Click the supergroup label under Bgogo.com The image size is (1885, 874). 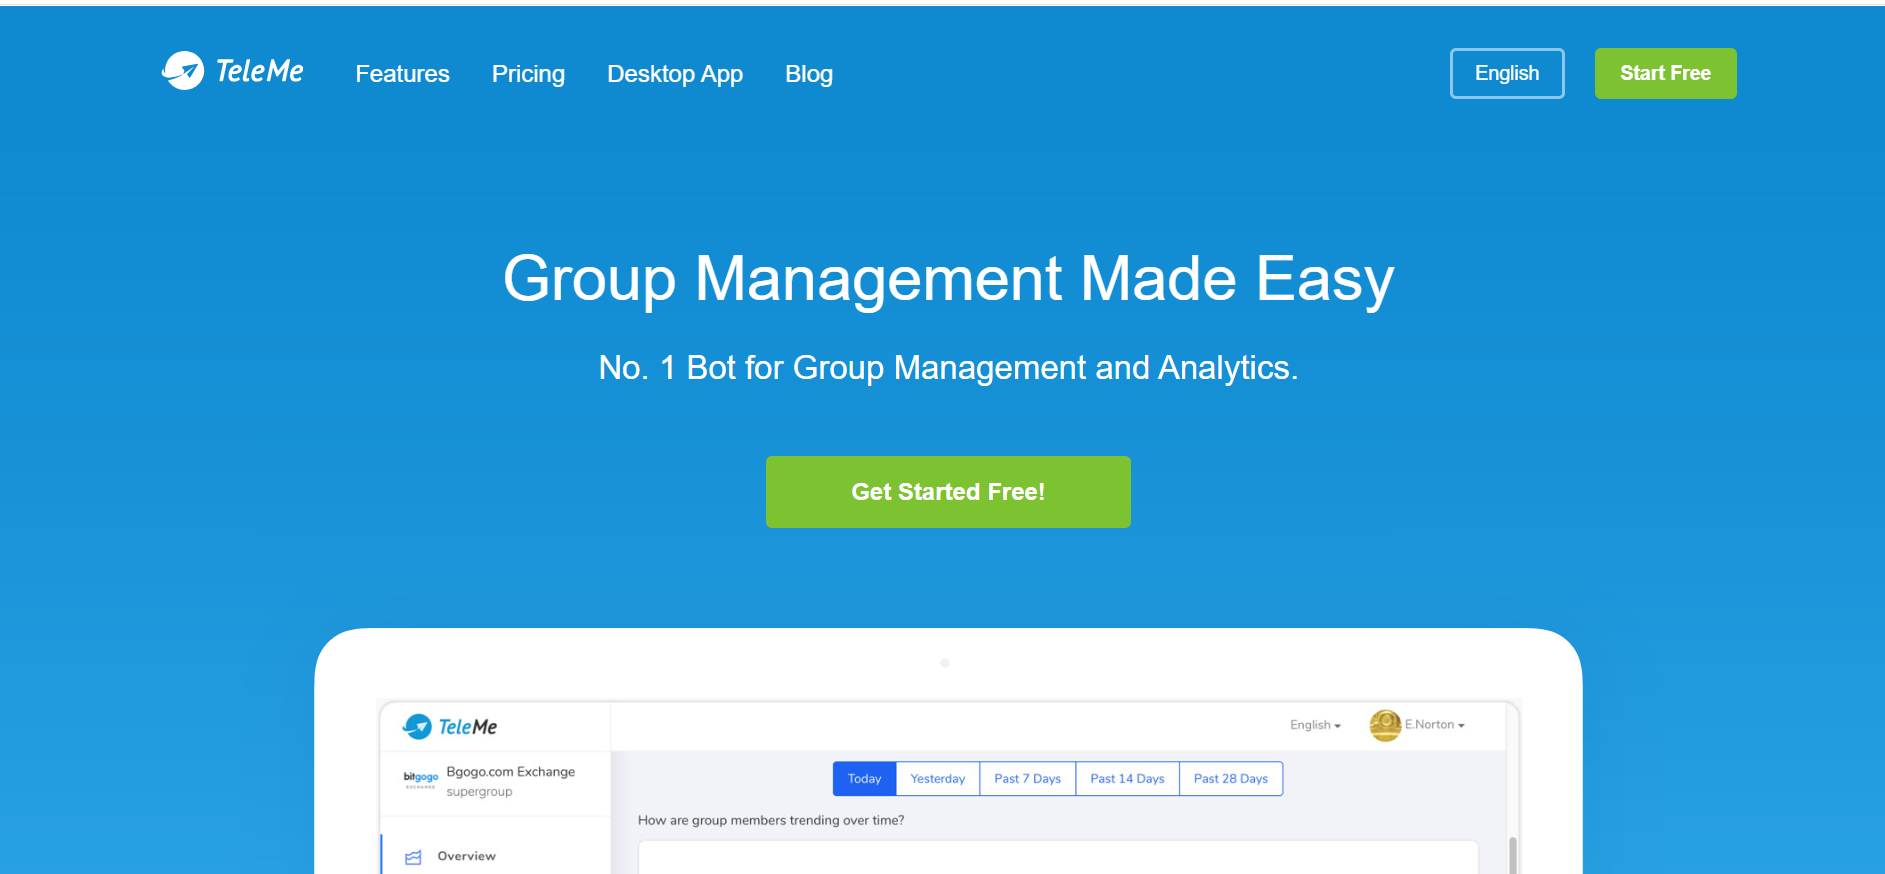479,792
